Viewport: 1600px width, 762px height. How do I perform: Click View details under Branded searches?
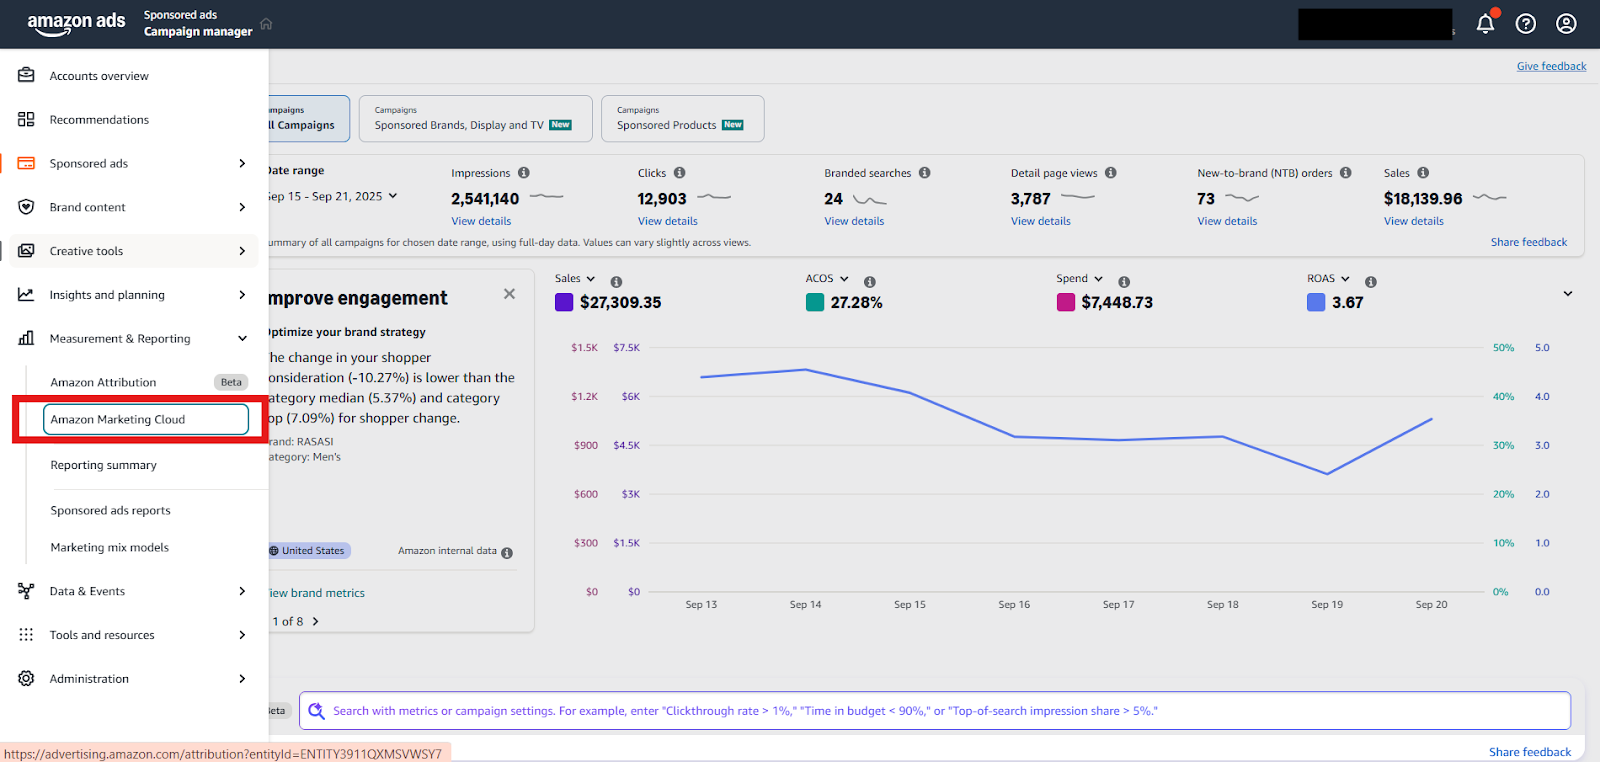854,221
